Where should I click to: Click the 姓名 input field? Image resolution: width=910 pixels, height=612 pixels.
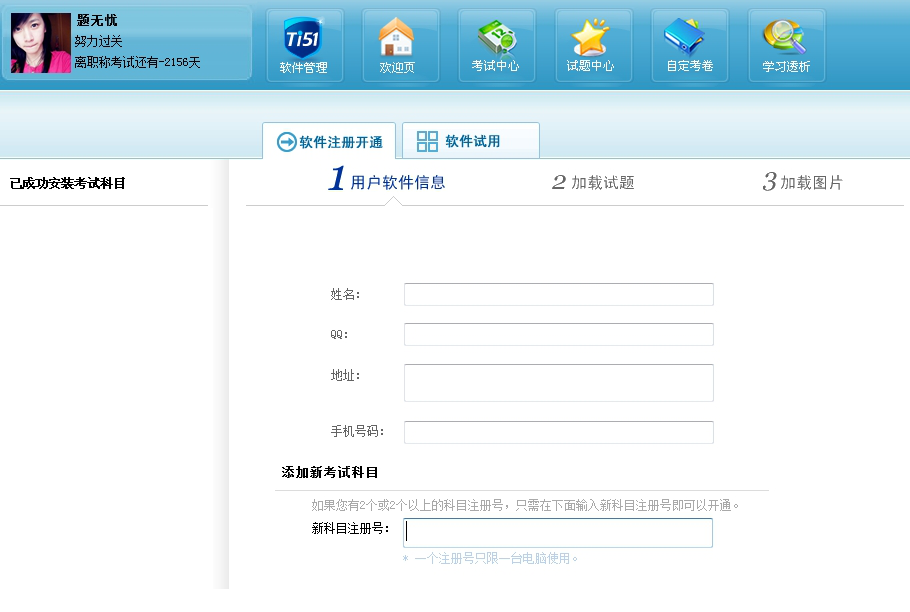(x=558, y=294)
